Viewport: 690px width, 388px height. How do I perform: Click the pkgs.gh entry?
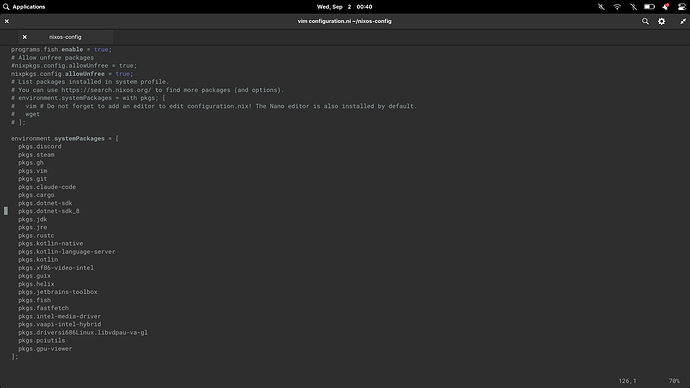click(31, 163)
